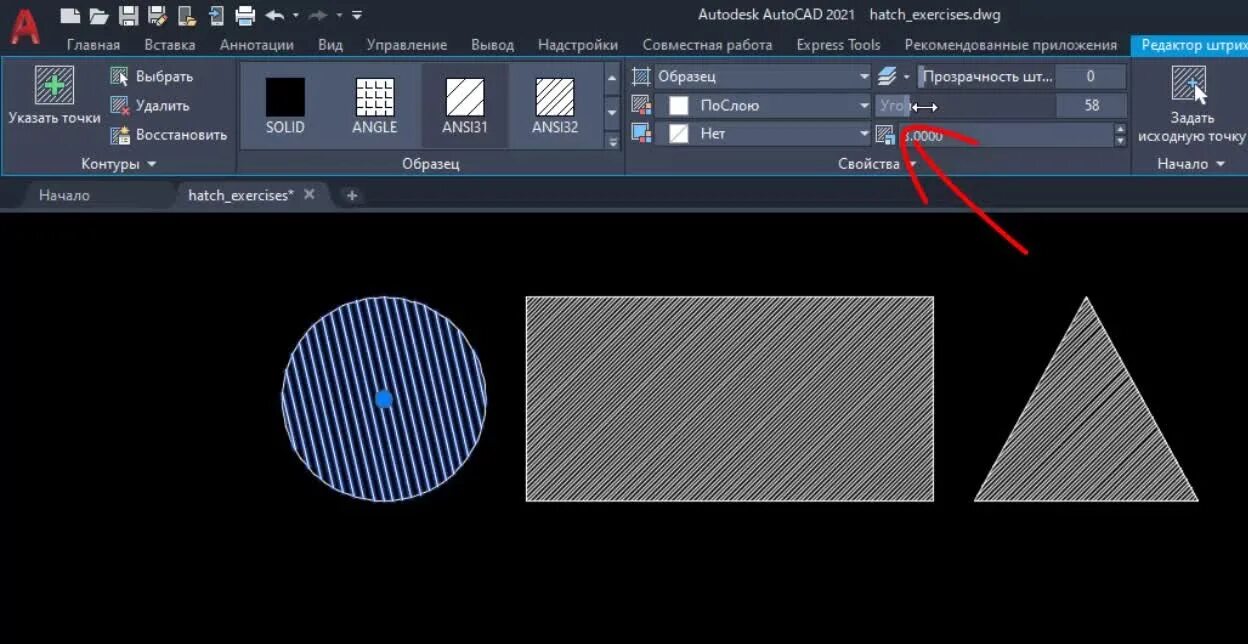
Task: Click the hatch color icon beside ПоСлою
Action: point(642,105)
